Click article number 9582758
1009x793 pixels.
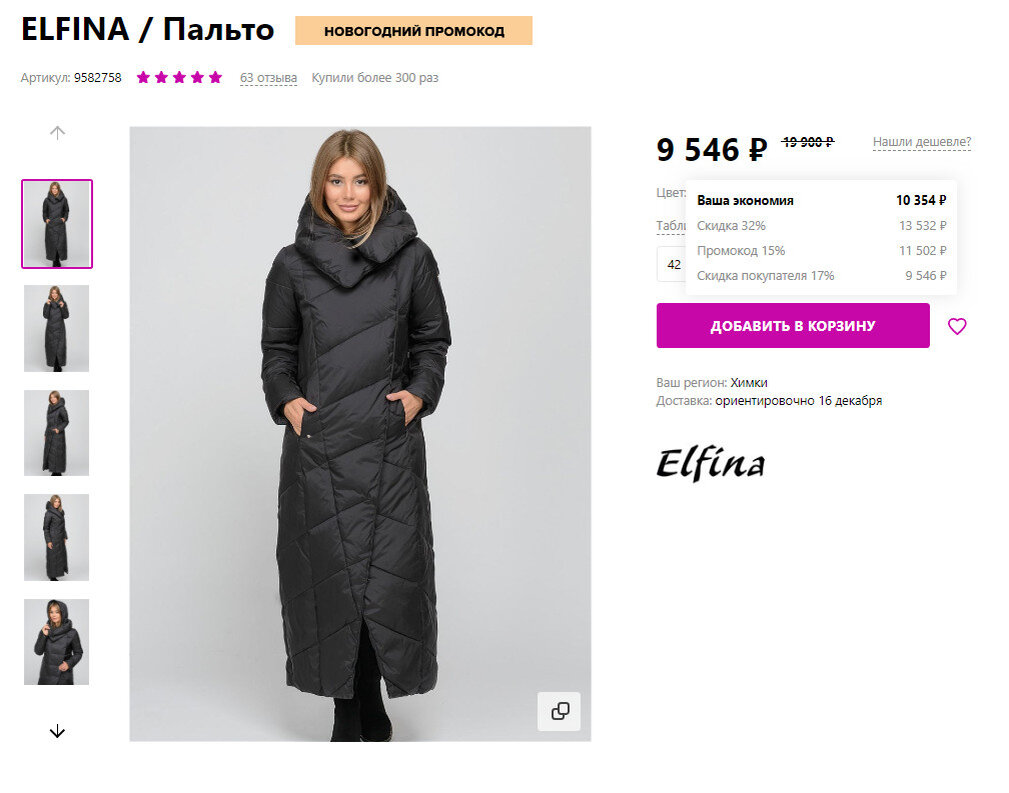point(97,78)
